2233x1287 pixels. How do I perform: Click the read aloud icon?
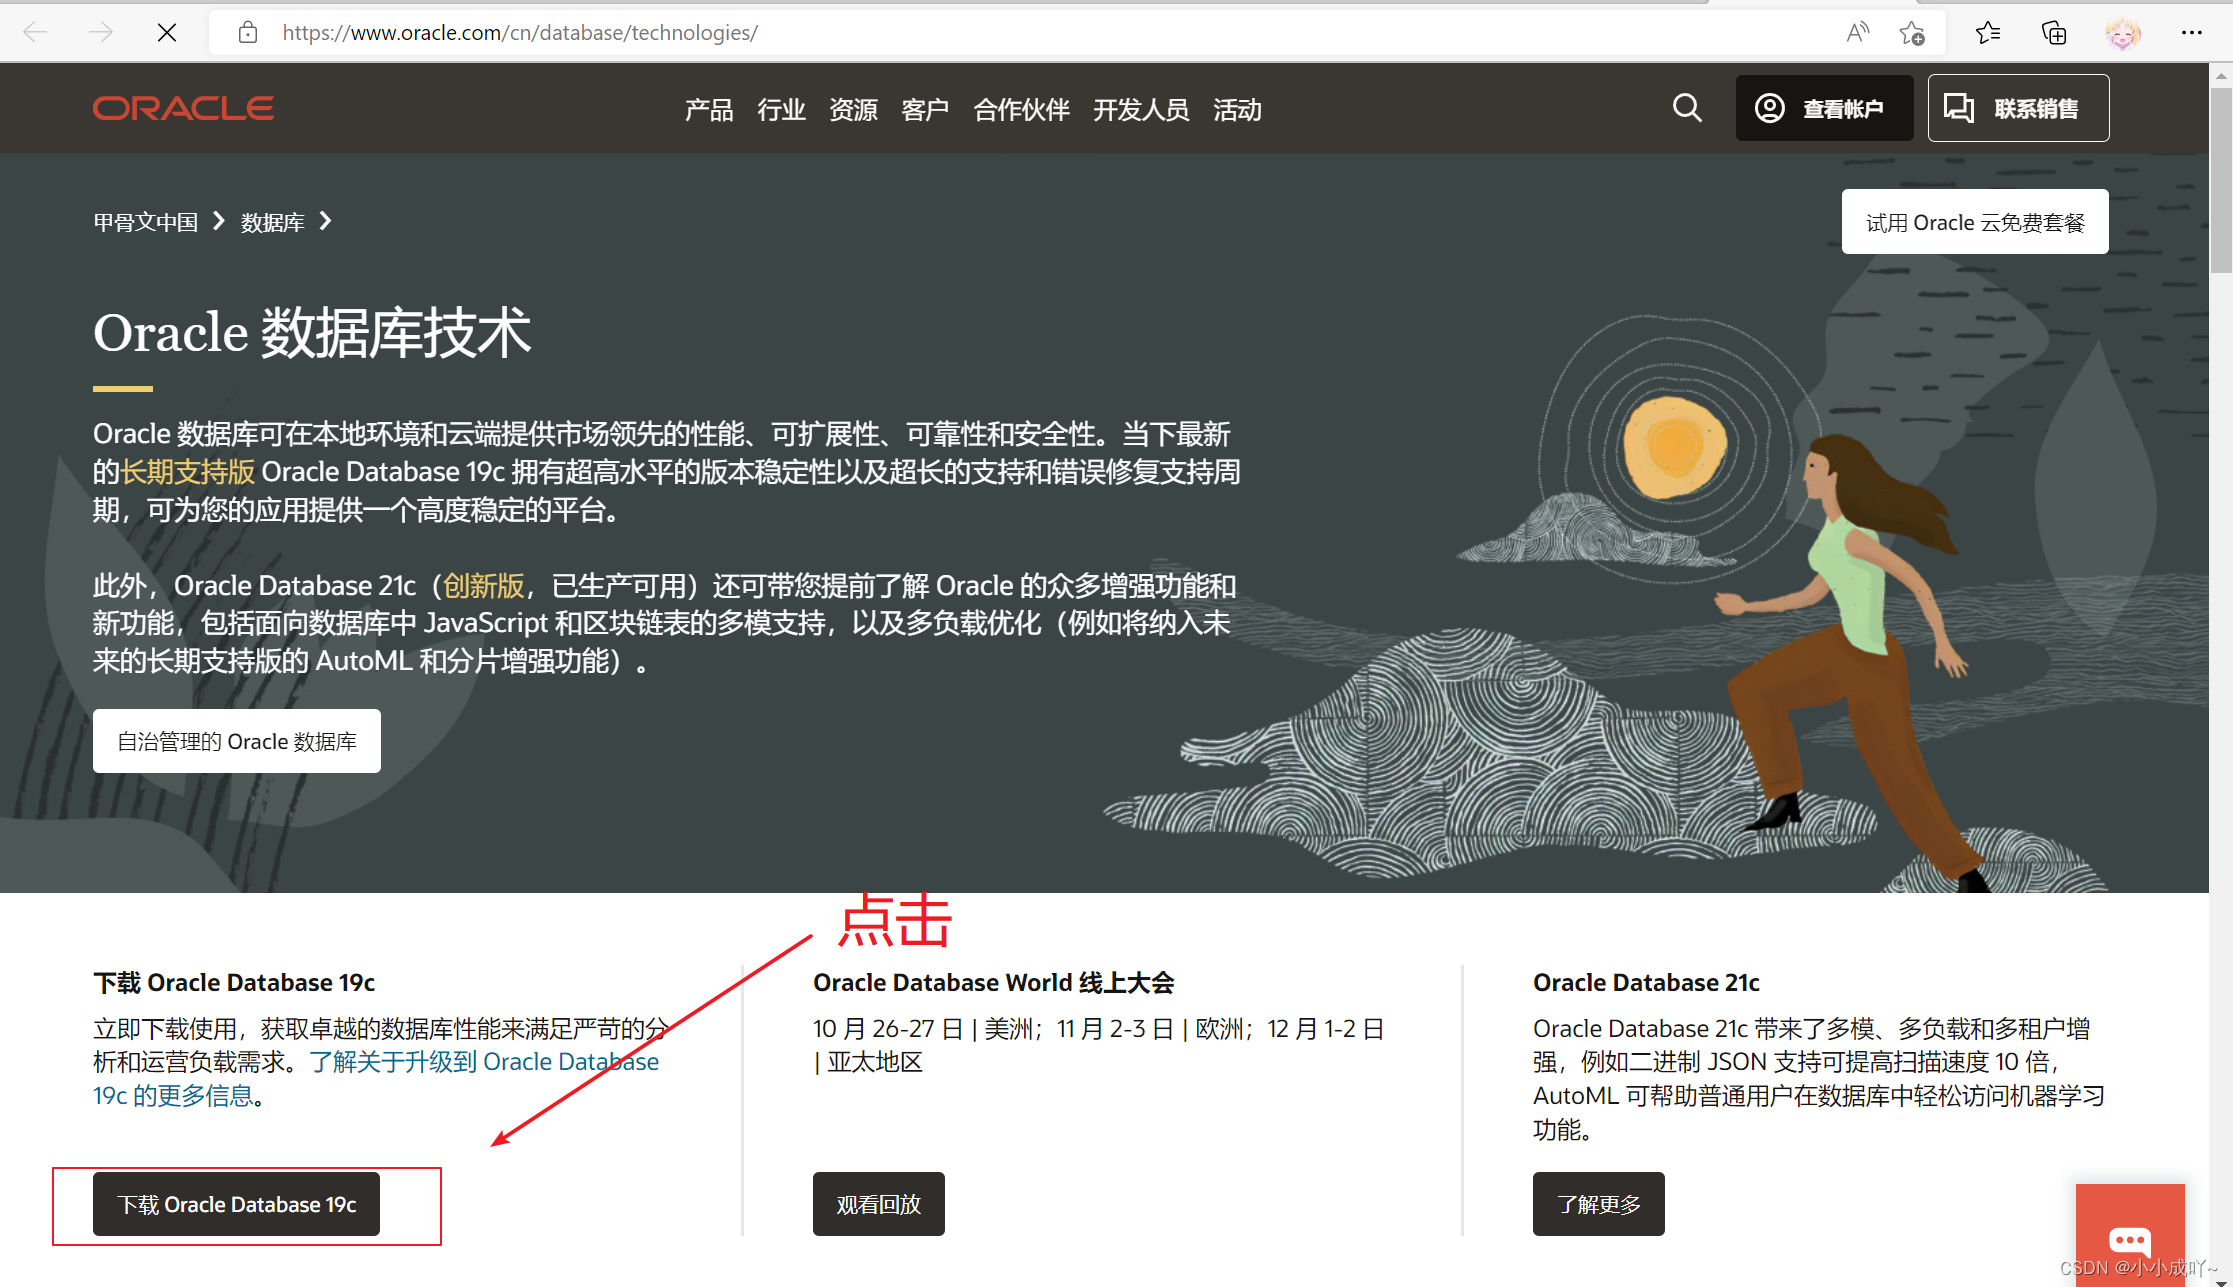[x=1857, y=33]
